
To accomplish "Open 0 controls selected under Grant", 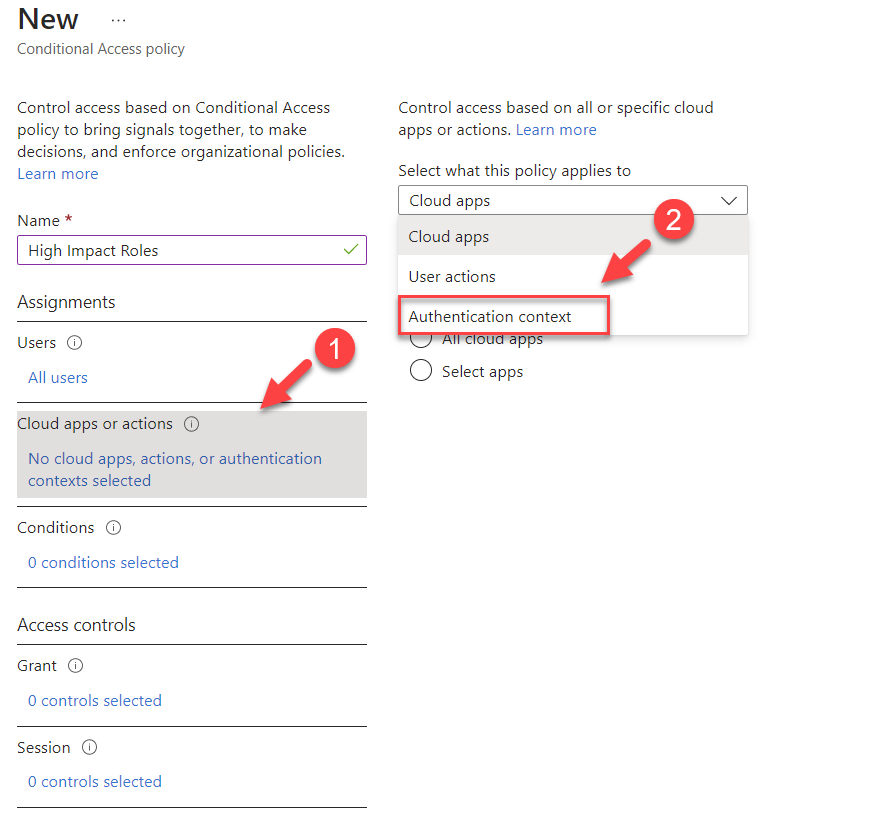I will click(94, 700).
